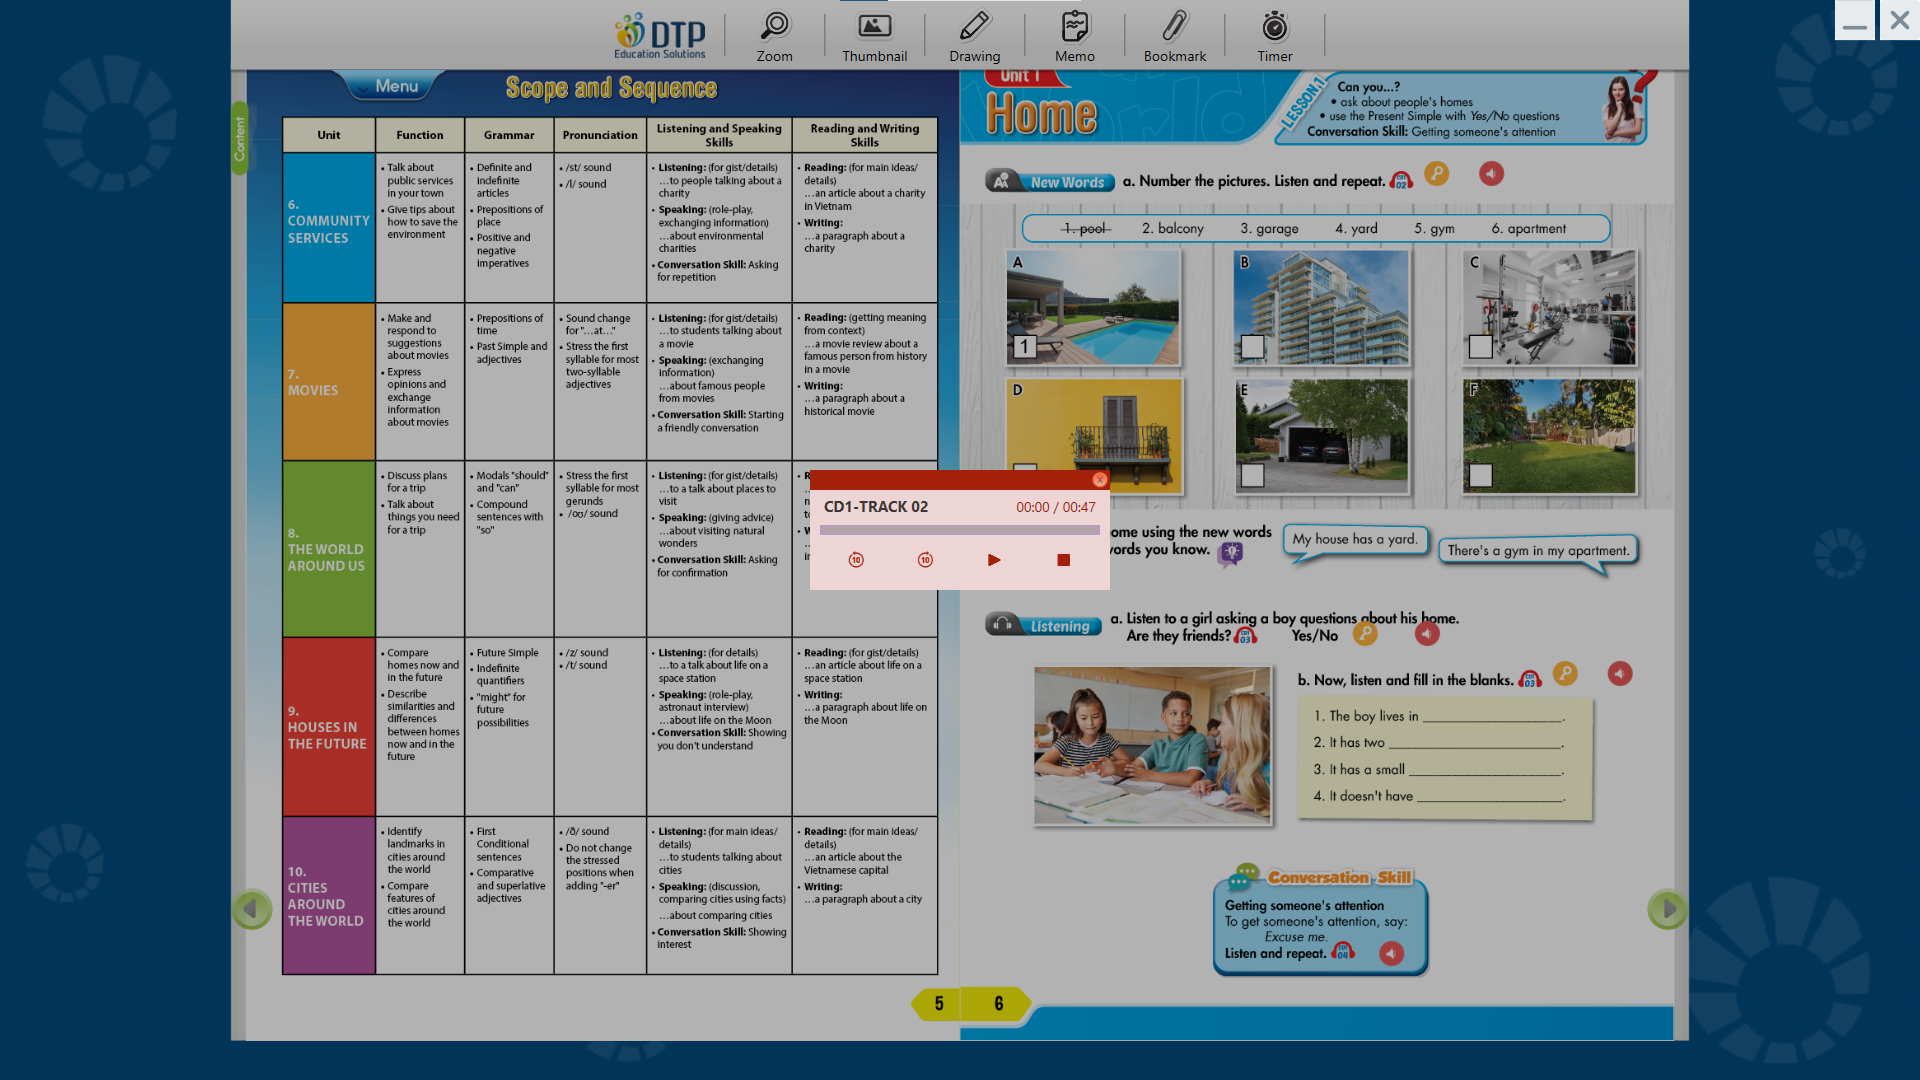
Task: Click the right arrow navigation button
Action: tap(1667, 909)
